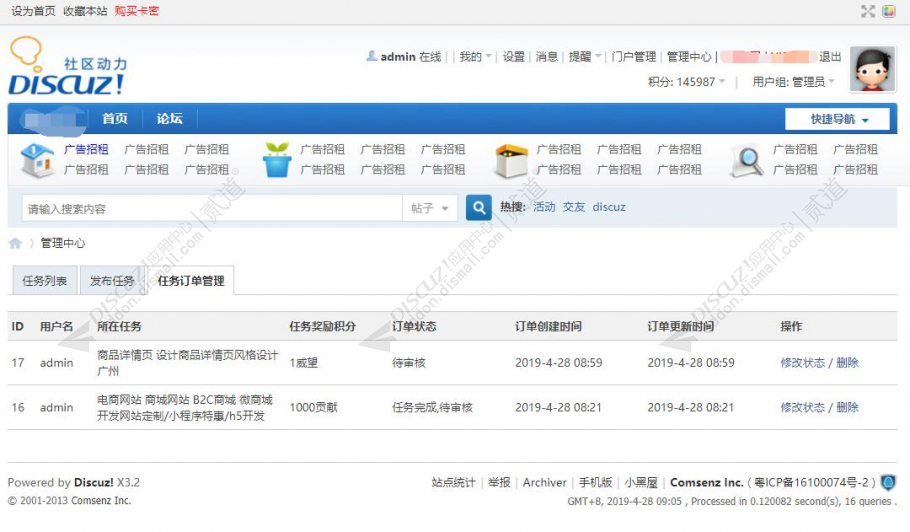Click 删除 for order 16

847,407
